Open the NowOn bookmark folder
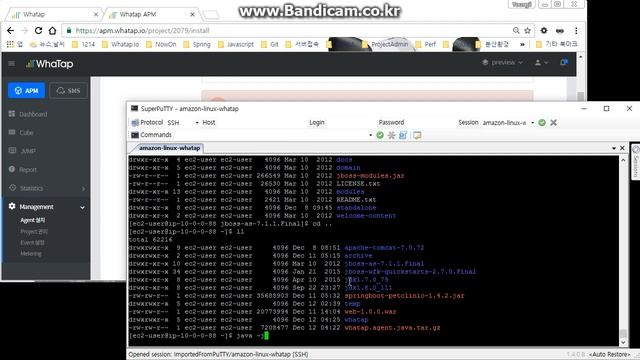The height and width of the screenshot is (360, 640). 161,44
